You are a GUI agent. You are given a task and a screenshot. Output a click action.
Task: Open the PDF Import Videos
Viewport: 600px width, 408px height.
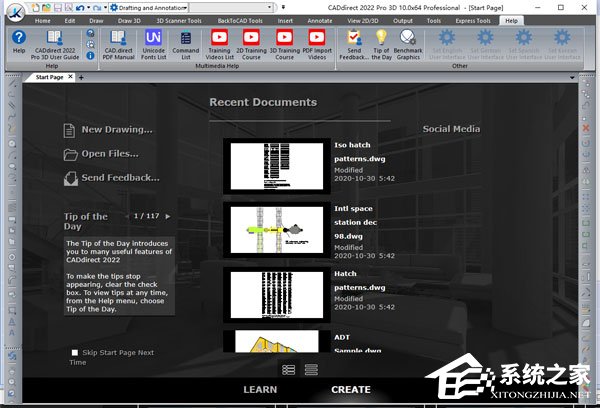tap(317, 45)
